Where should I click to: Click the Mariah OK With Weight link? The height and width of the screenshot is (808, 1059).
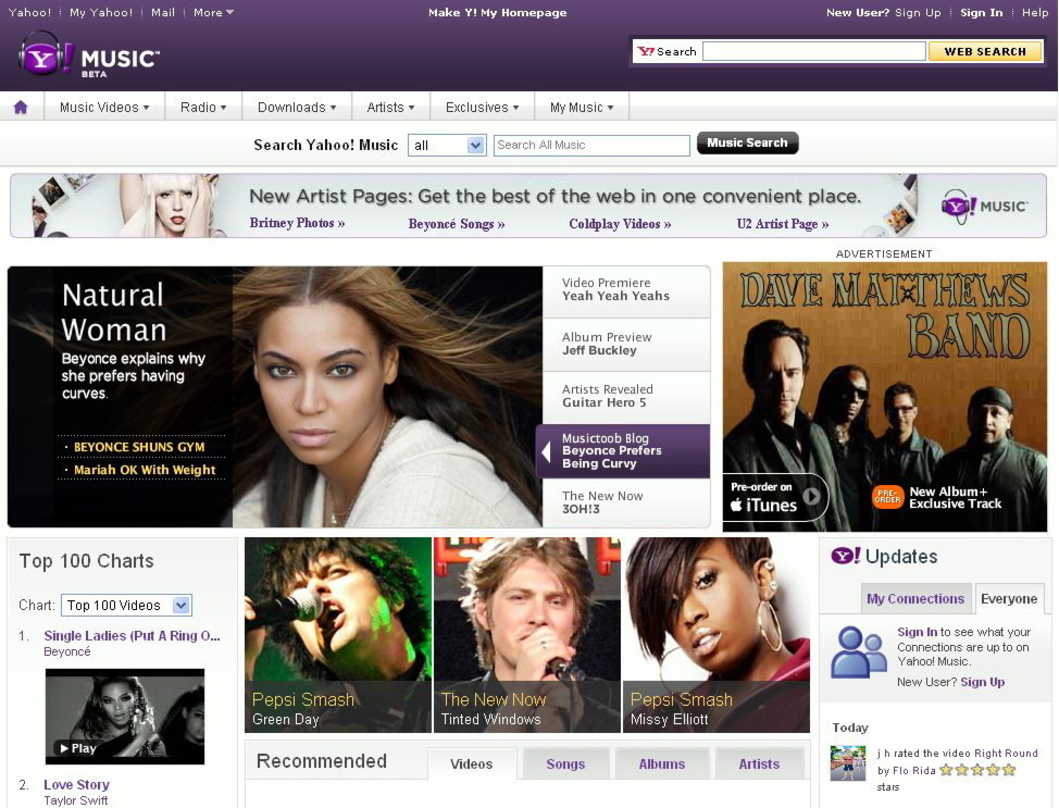[x=145, y=470]
